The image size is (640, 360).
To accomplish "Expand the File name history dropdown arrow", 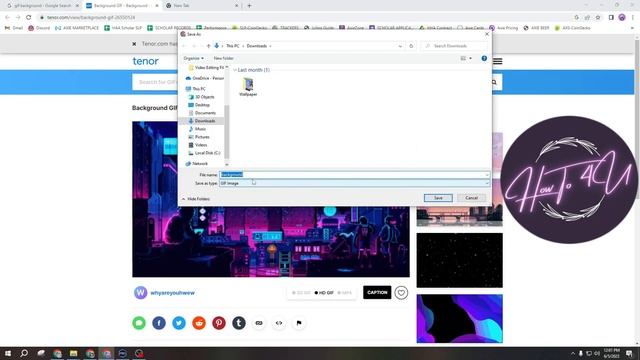I will (487, 175).
